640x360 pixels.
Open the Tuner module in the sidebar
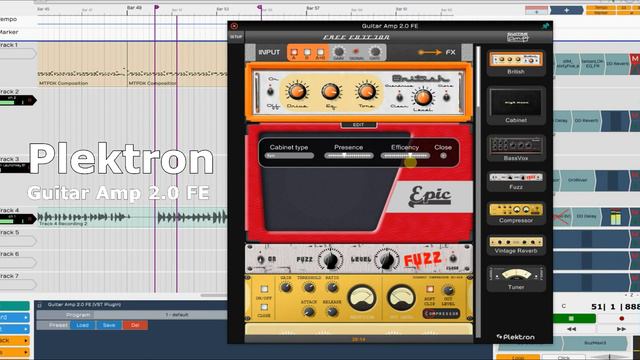click(516, 278)
